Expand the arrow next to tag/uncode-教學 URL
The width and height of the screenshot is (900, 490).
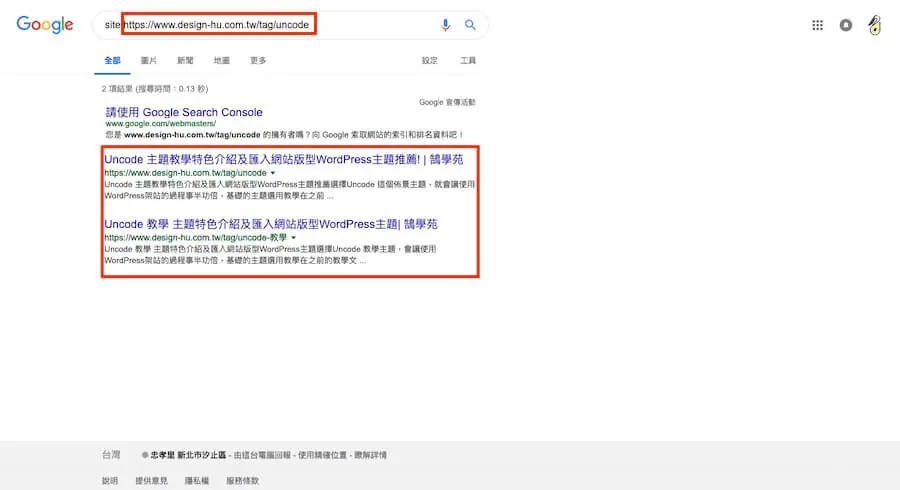pyautogui.click(x=293, y=238)
